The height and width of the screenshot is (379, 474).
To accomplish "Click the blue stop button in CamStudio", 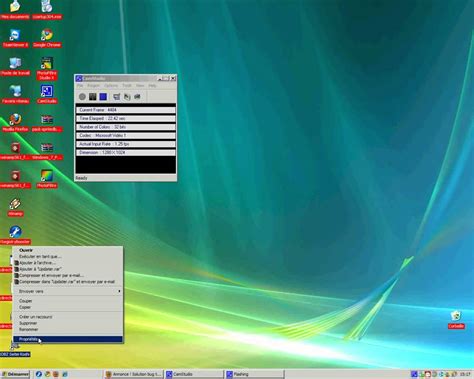I will 103,97.
